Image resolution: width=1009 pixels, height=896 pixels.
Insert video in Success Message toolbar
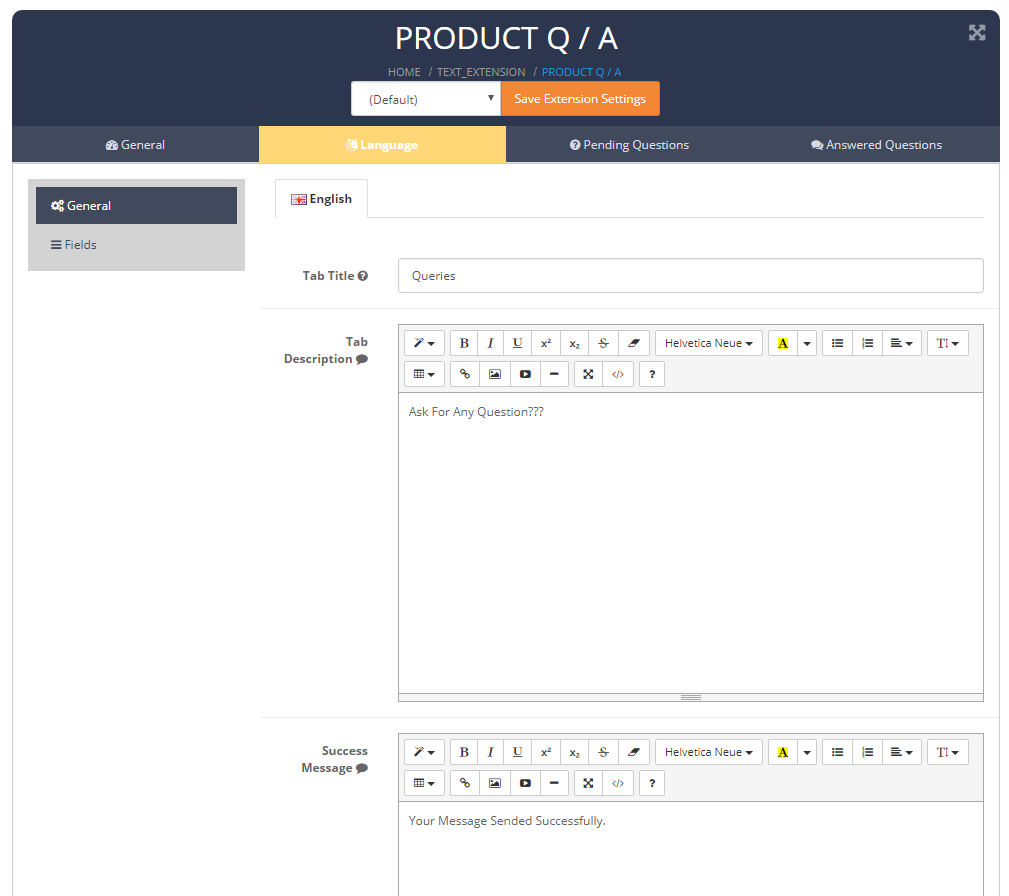point(525,783)
